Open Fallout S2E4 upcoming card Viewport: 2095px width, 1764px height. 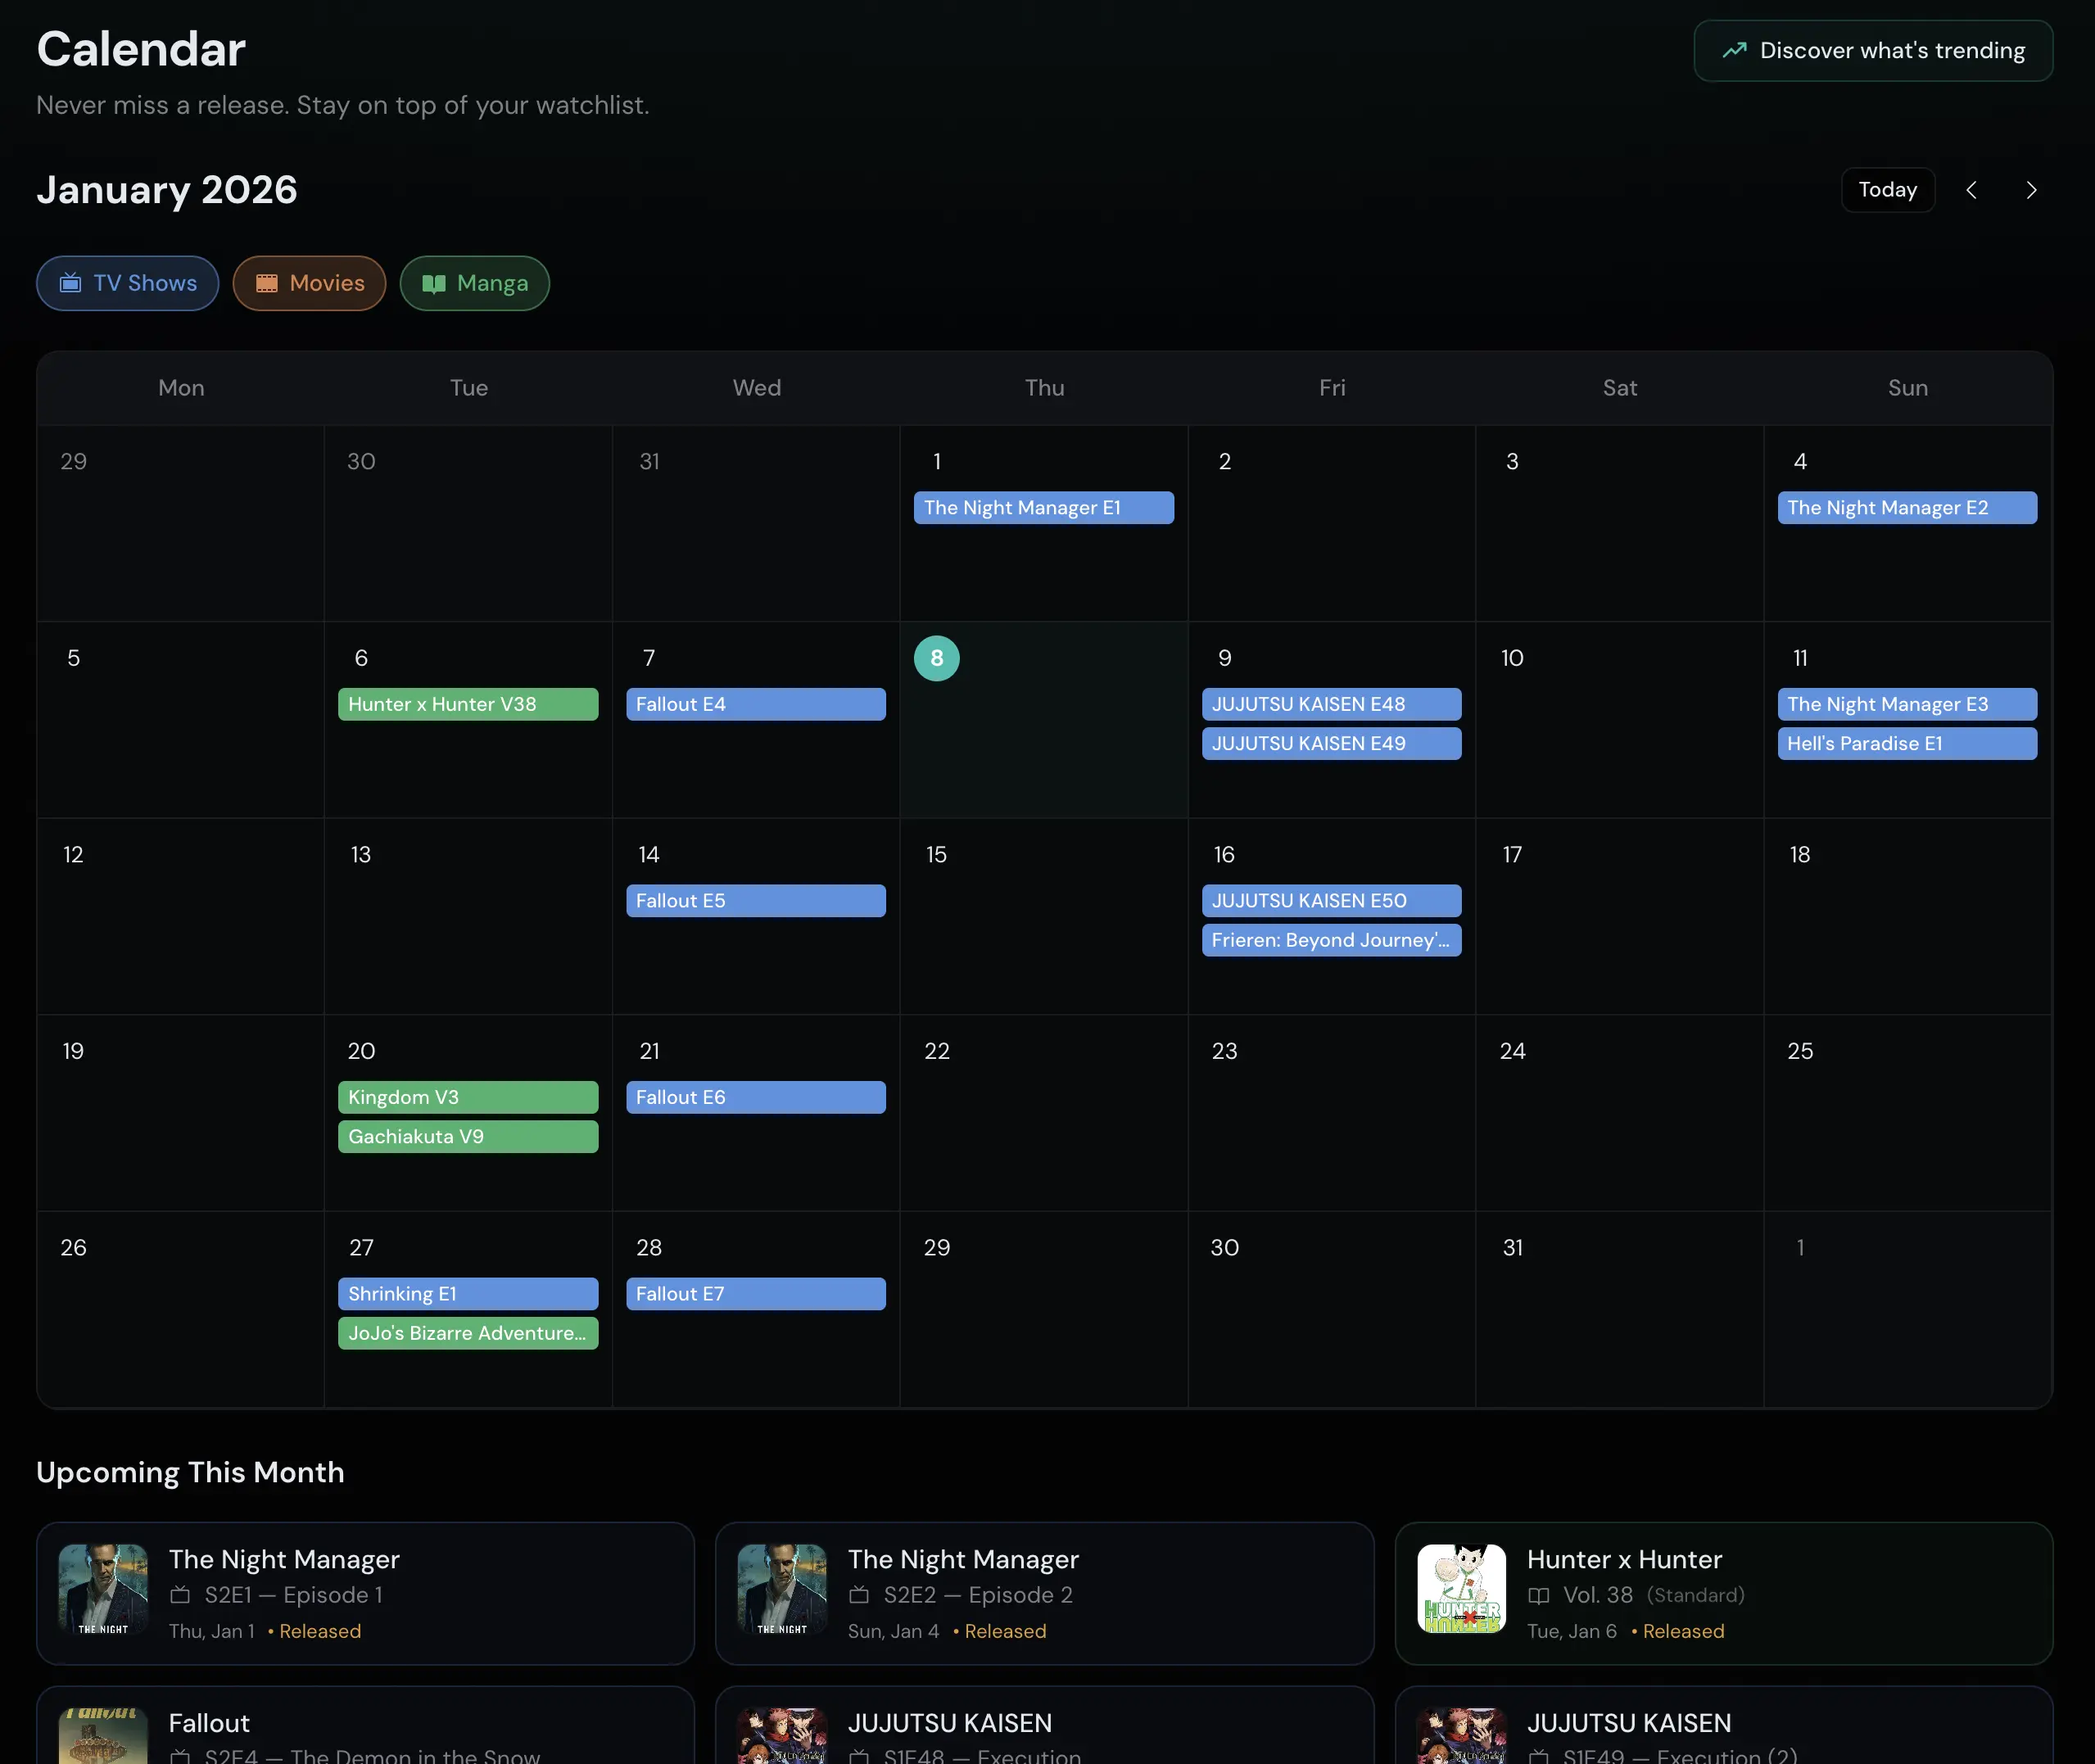365,1725
